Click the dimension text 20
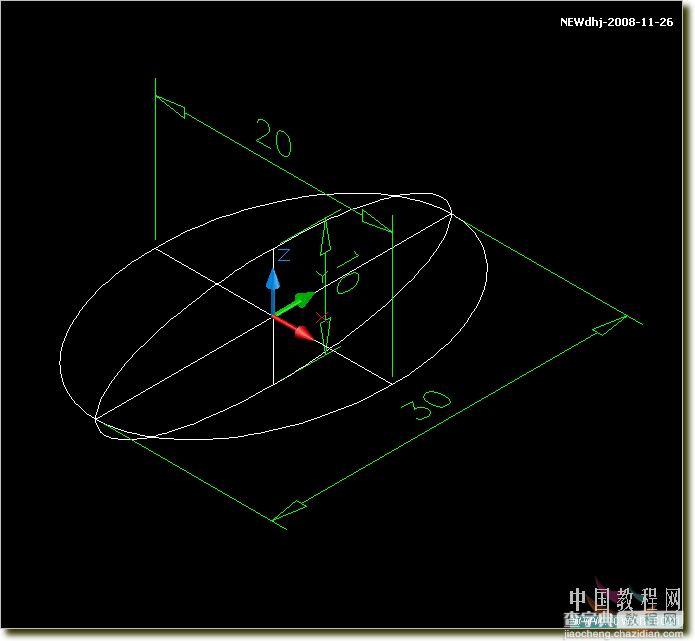Image resolution: width=695 pixels, height=641 pixels. click(x=274, y=138)
